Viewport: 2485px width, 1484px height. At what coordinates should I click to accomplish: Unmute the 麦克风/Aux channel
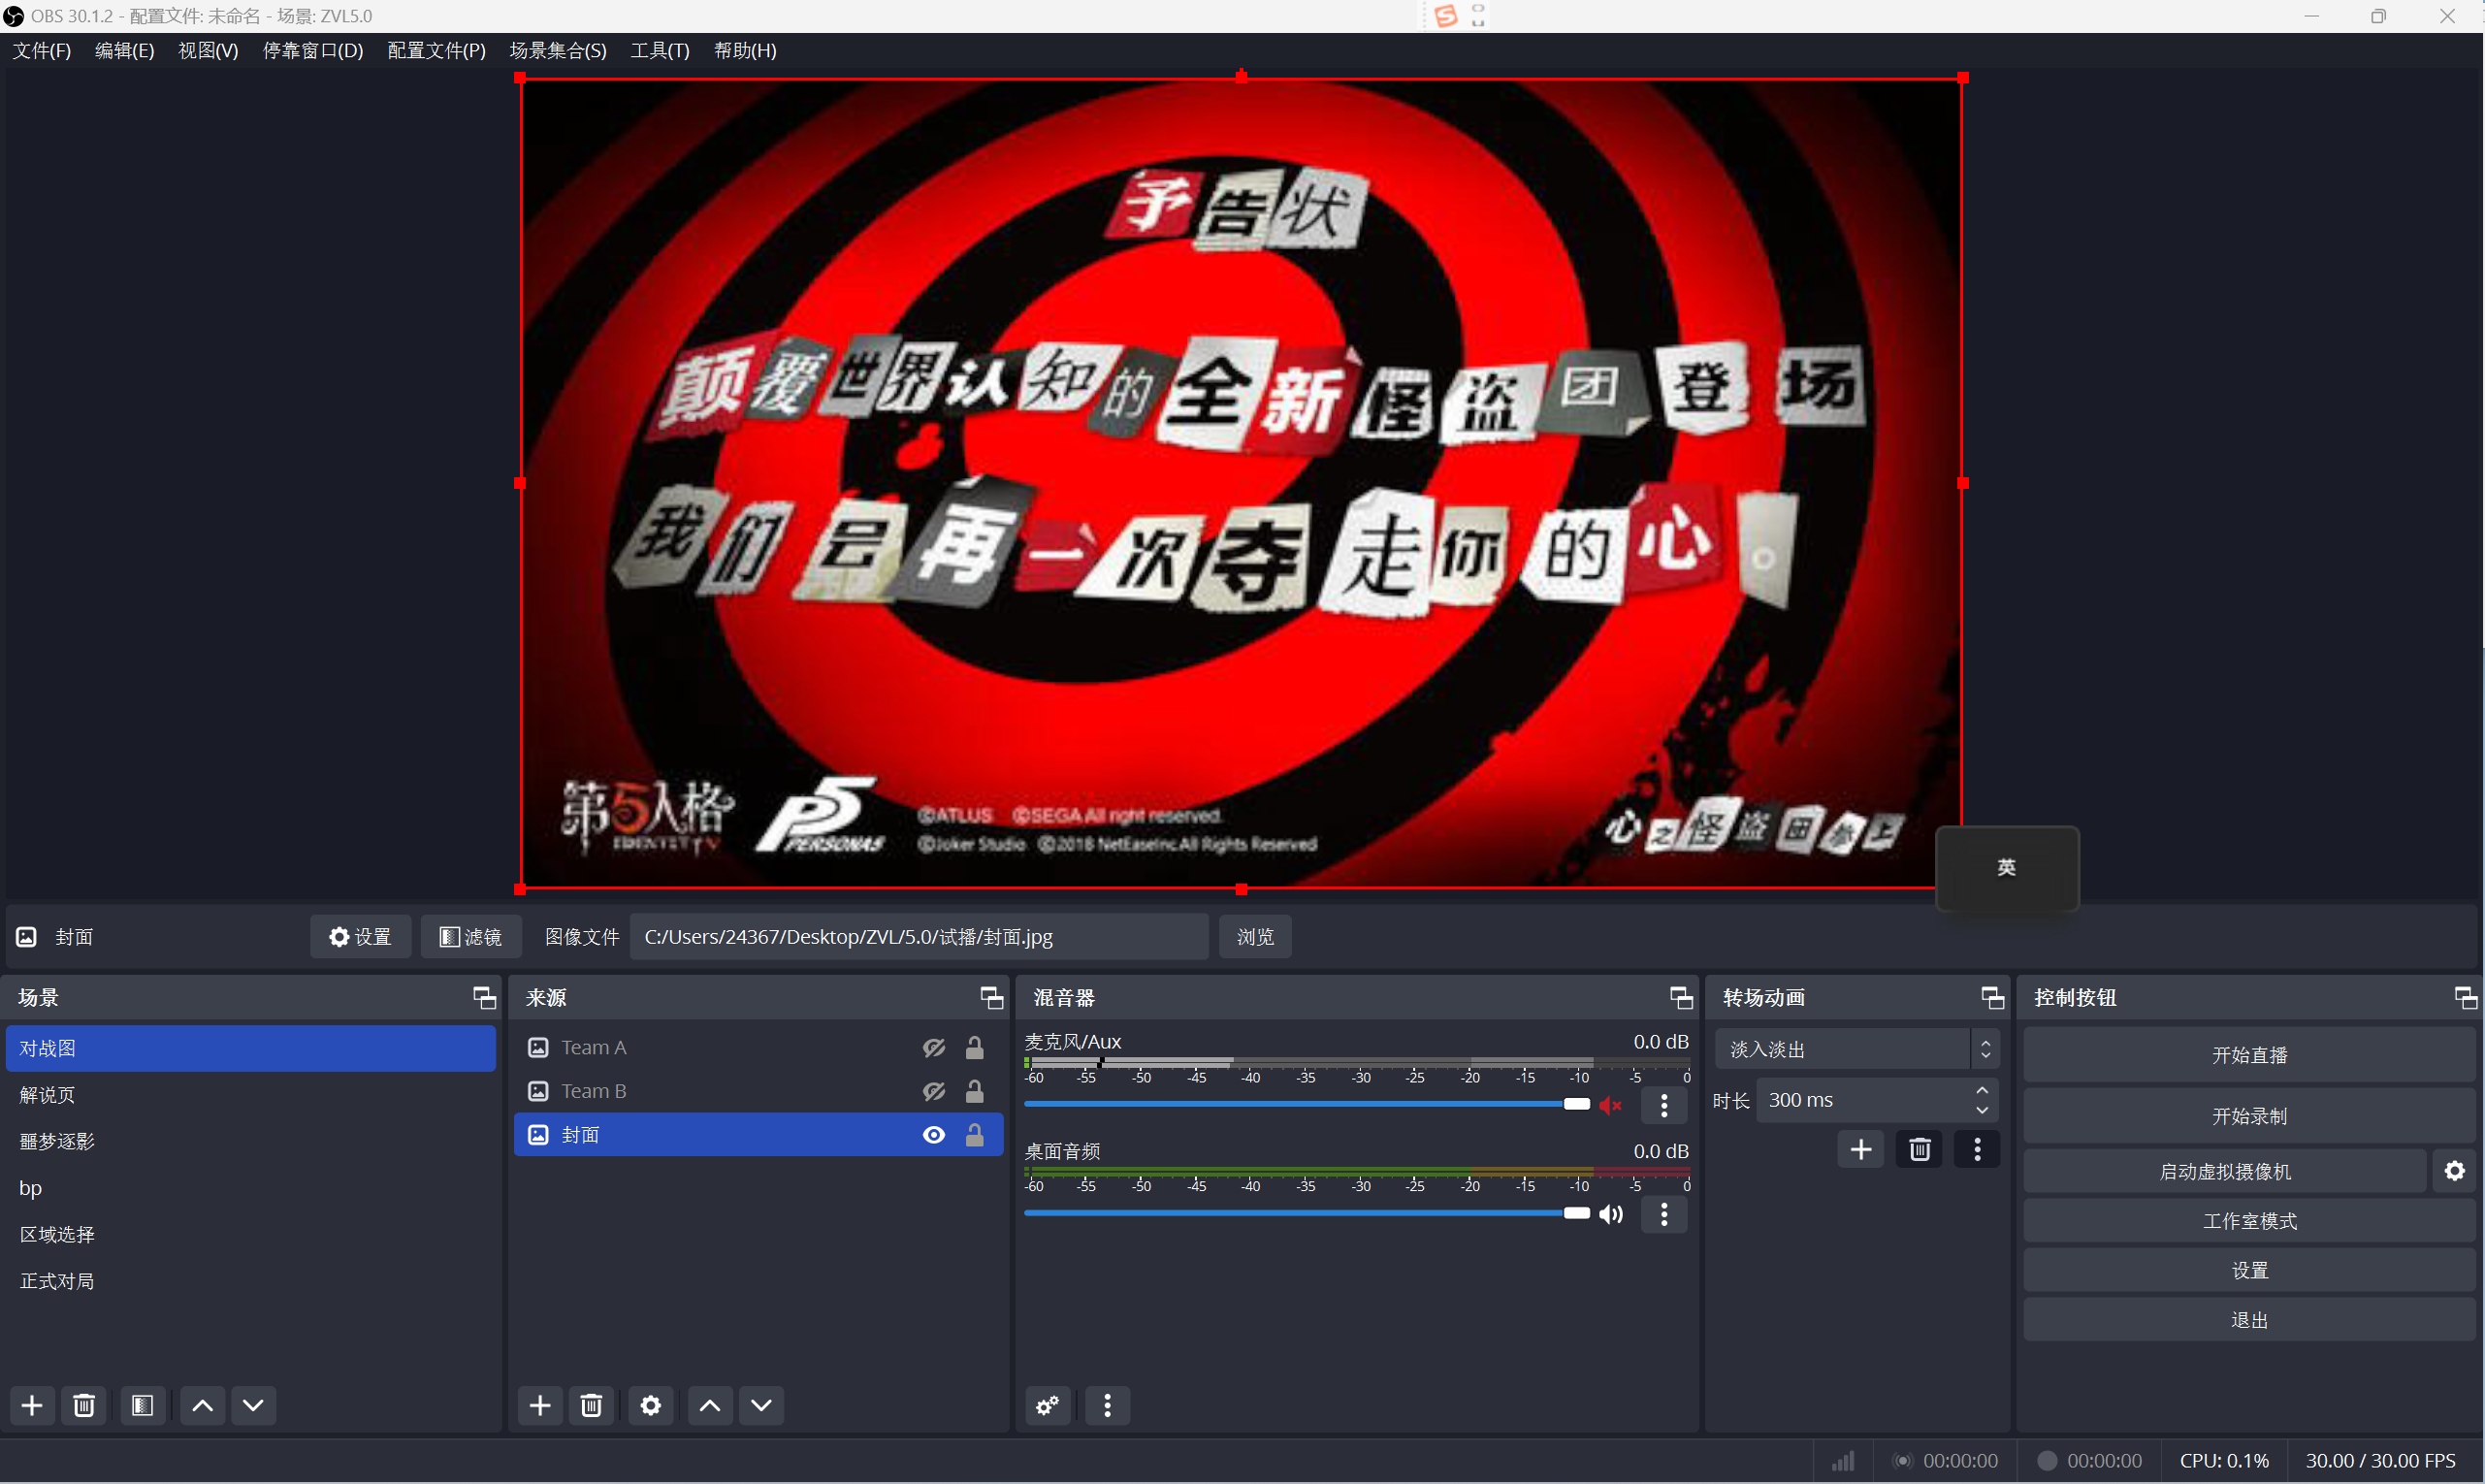pyautogui.click(x=1610, y=1105)
